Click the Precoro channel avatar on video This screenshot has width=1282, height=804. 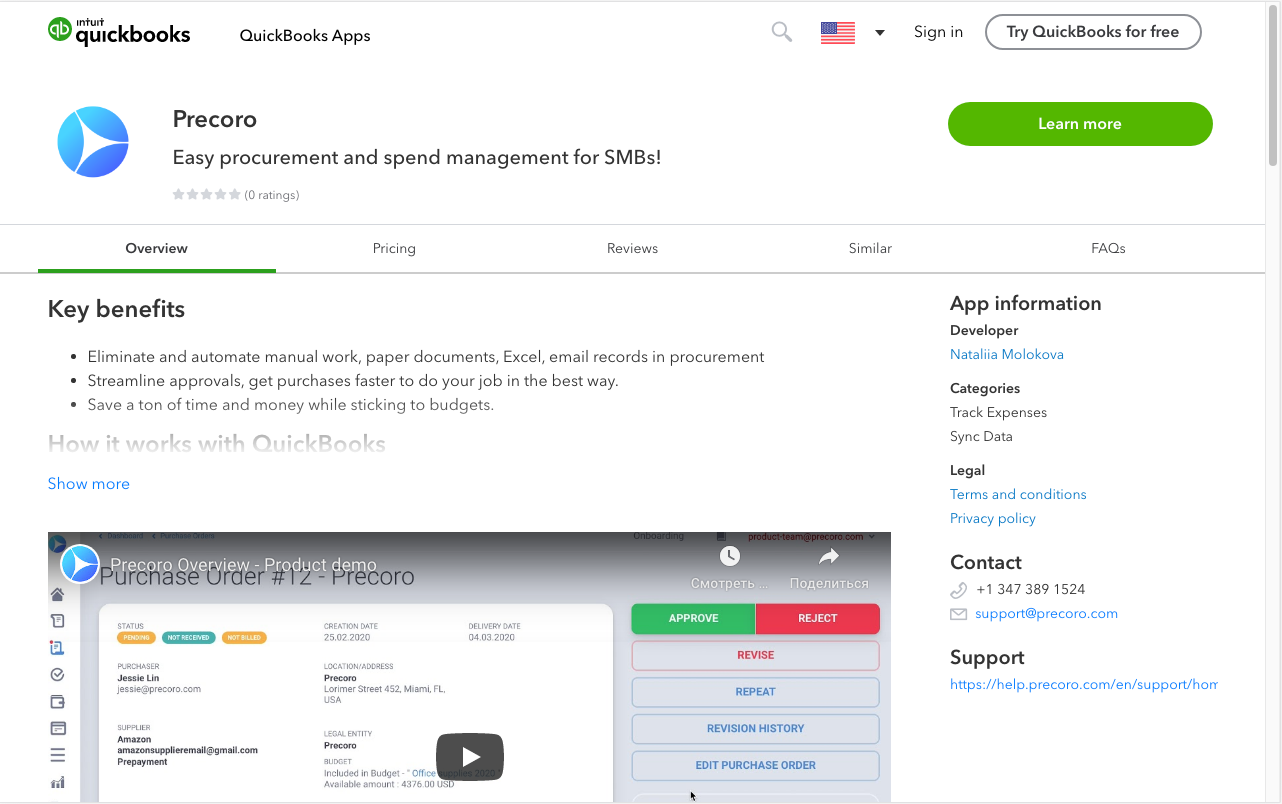coord(80,564)
